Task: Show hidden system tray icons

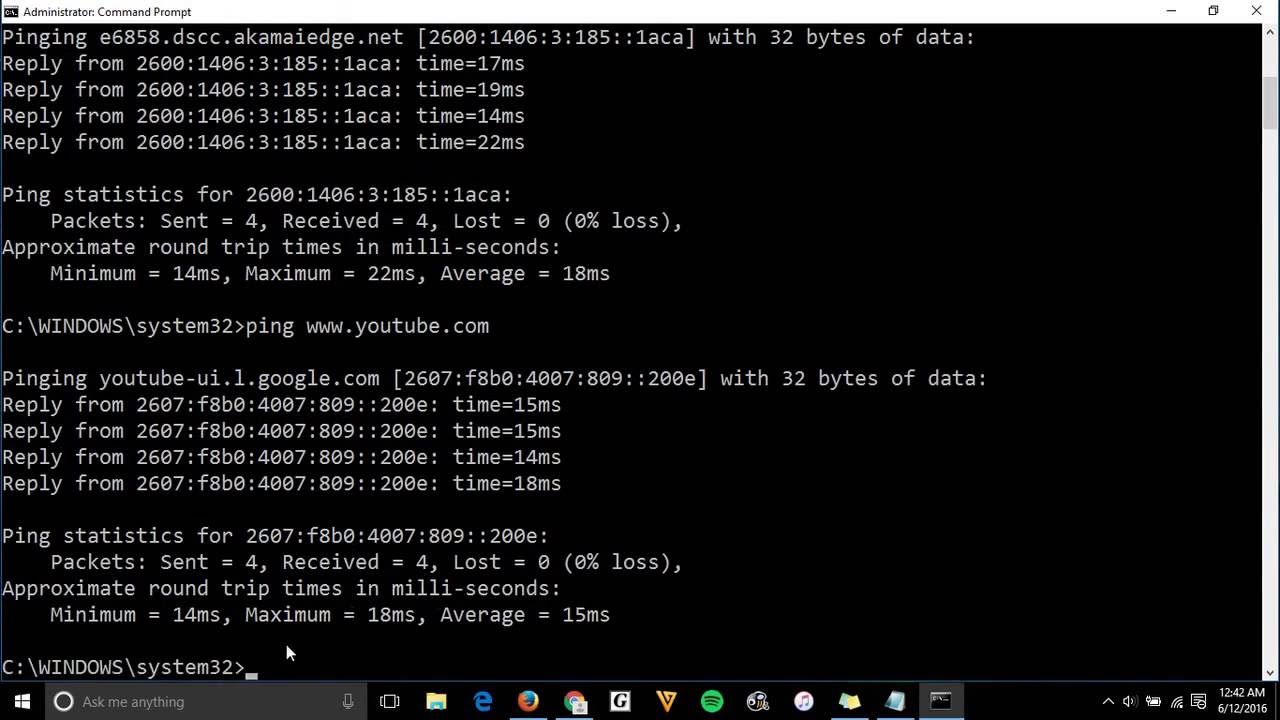Action: (1108, 701)
